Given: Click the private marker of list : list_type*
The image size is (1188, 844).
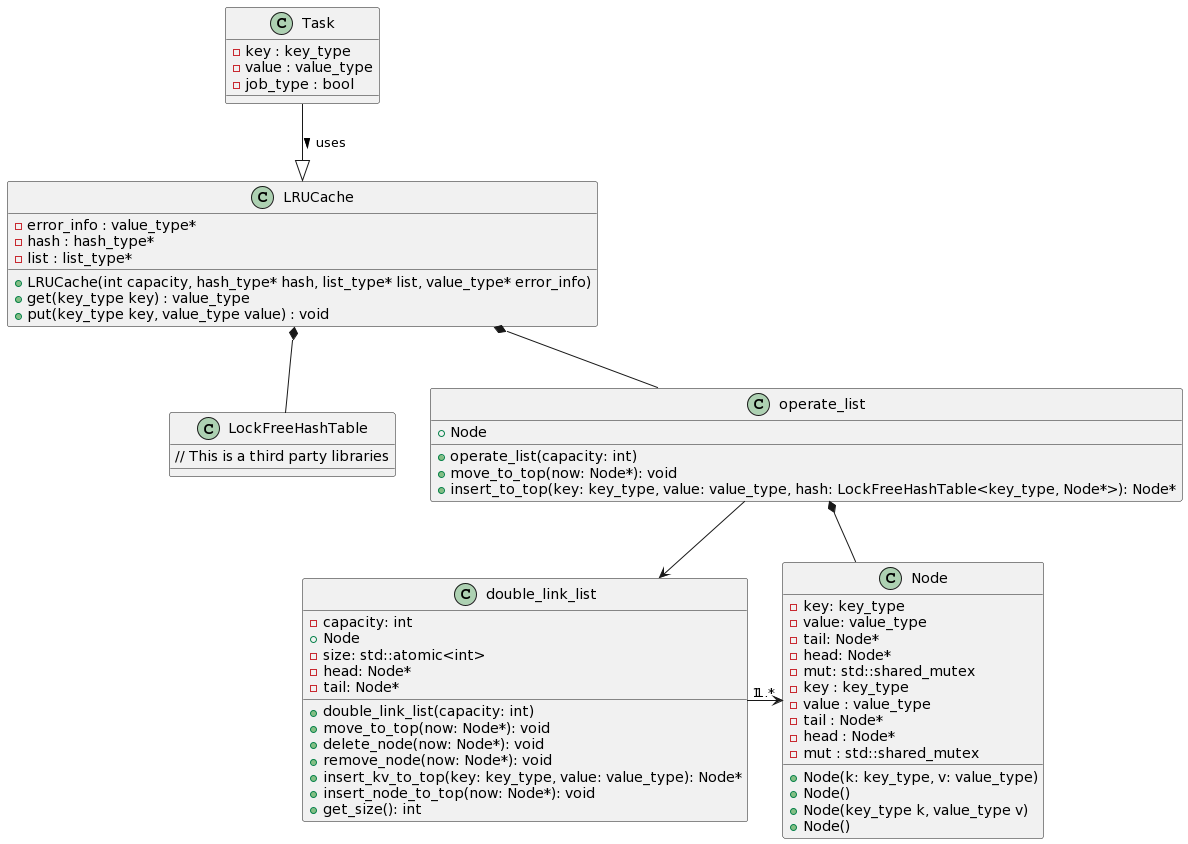Looking at the screenshot, I should 18,259.
